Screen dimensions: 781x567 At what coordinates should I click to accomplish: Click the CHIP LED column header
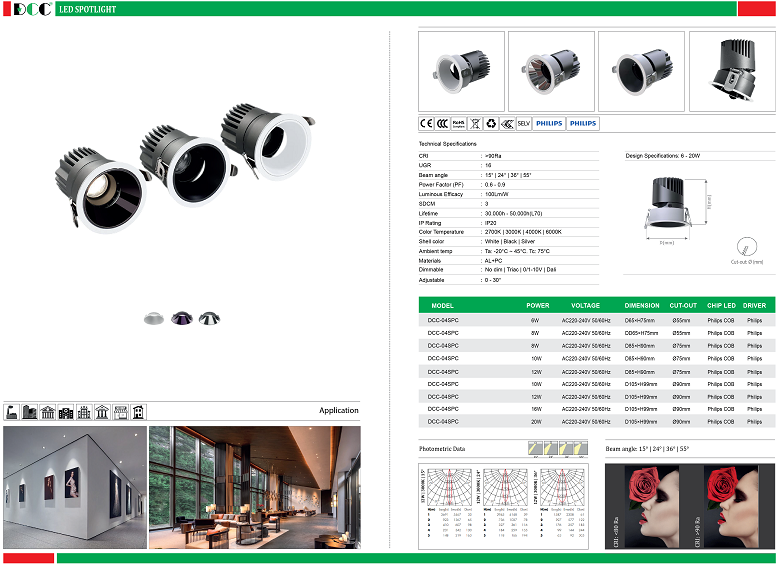[721, 305]
